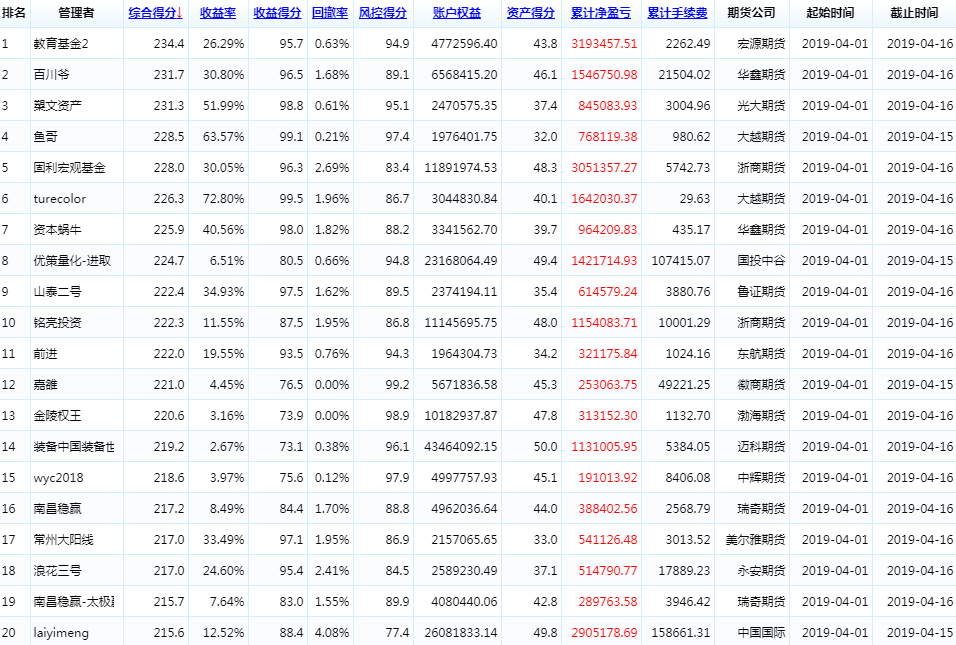This screenshot has width=956, height=645.
Task: Click account equity 4772596.40
Action: tap(464, 44)
